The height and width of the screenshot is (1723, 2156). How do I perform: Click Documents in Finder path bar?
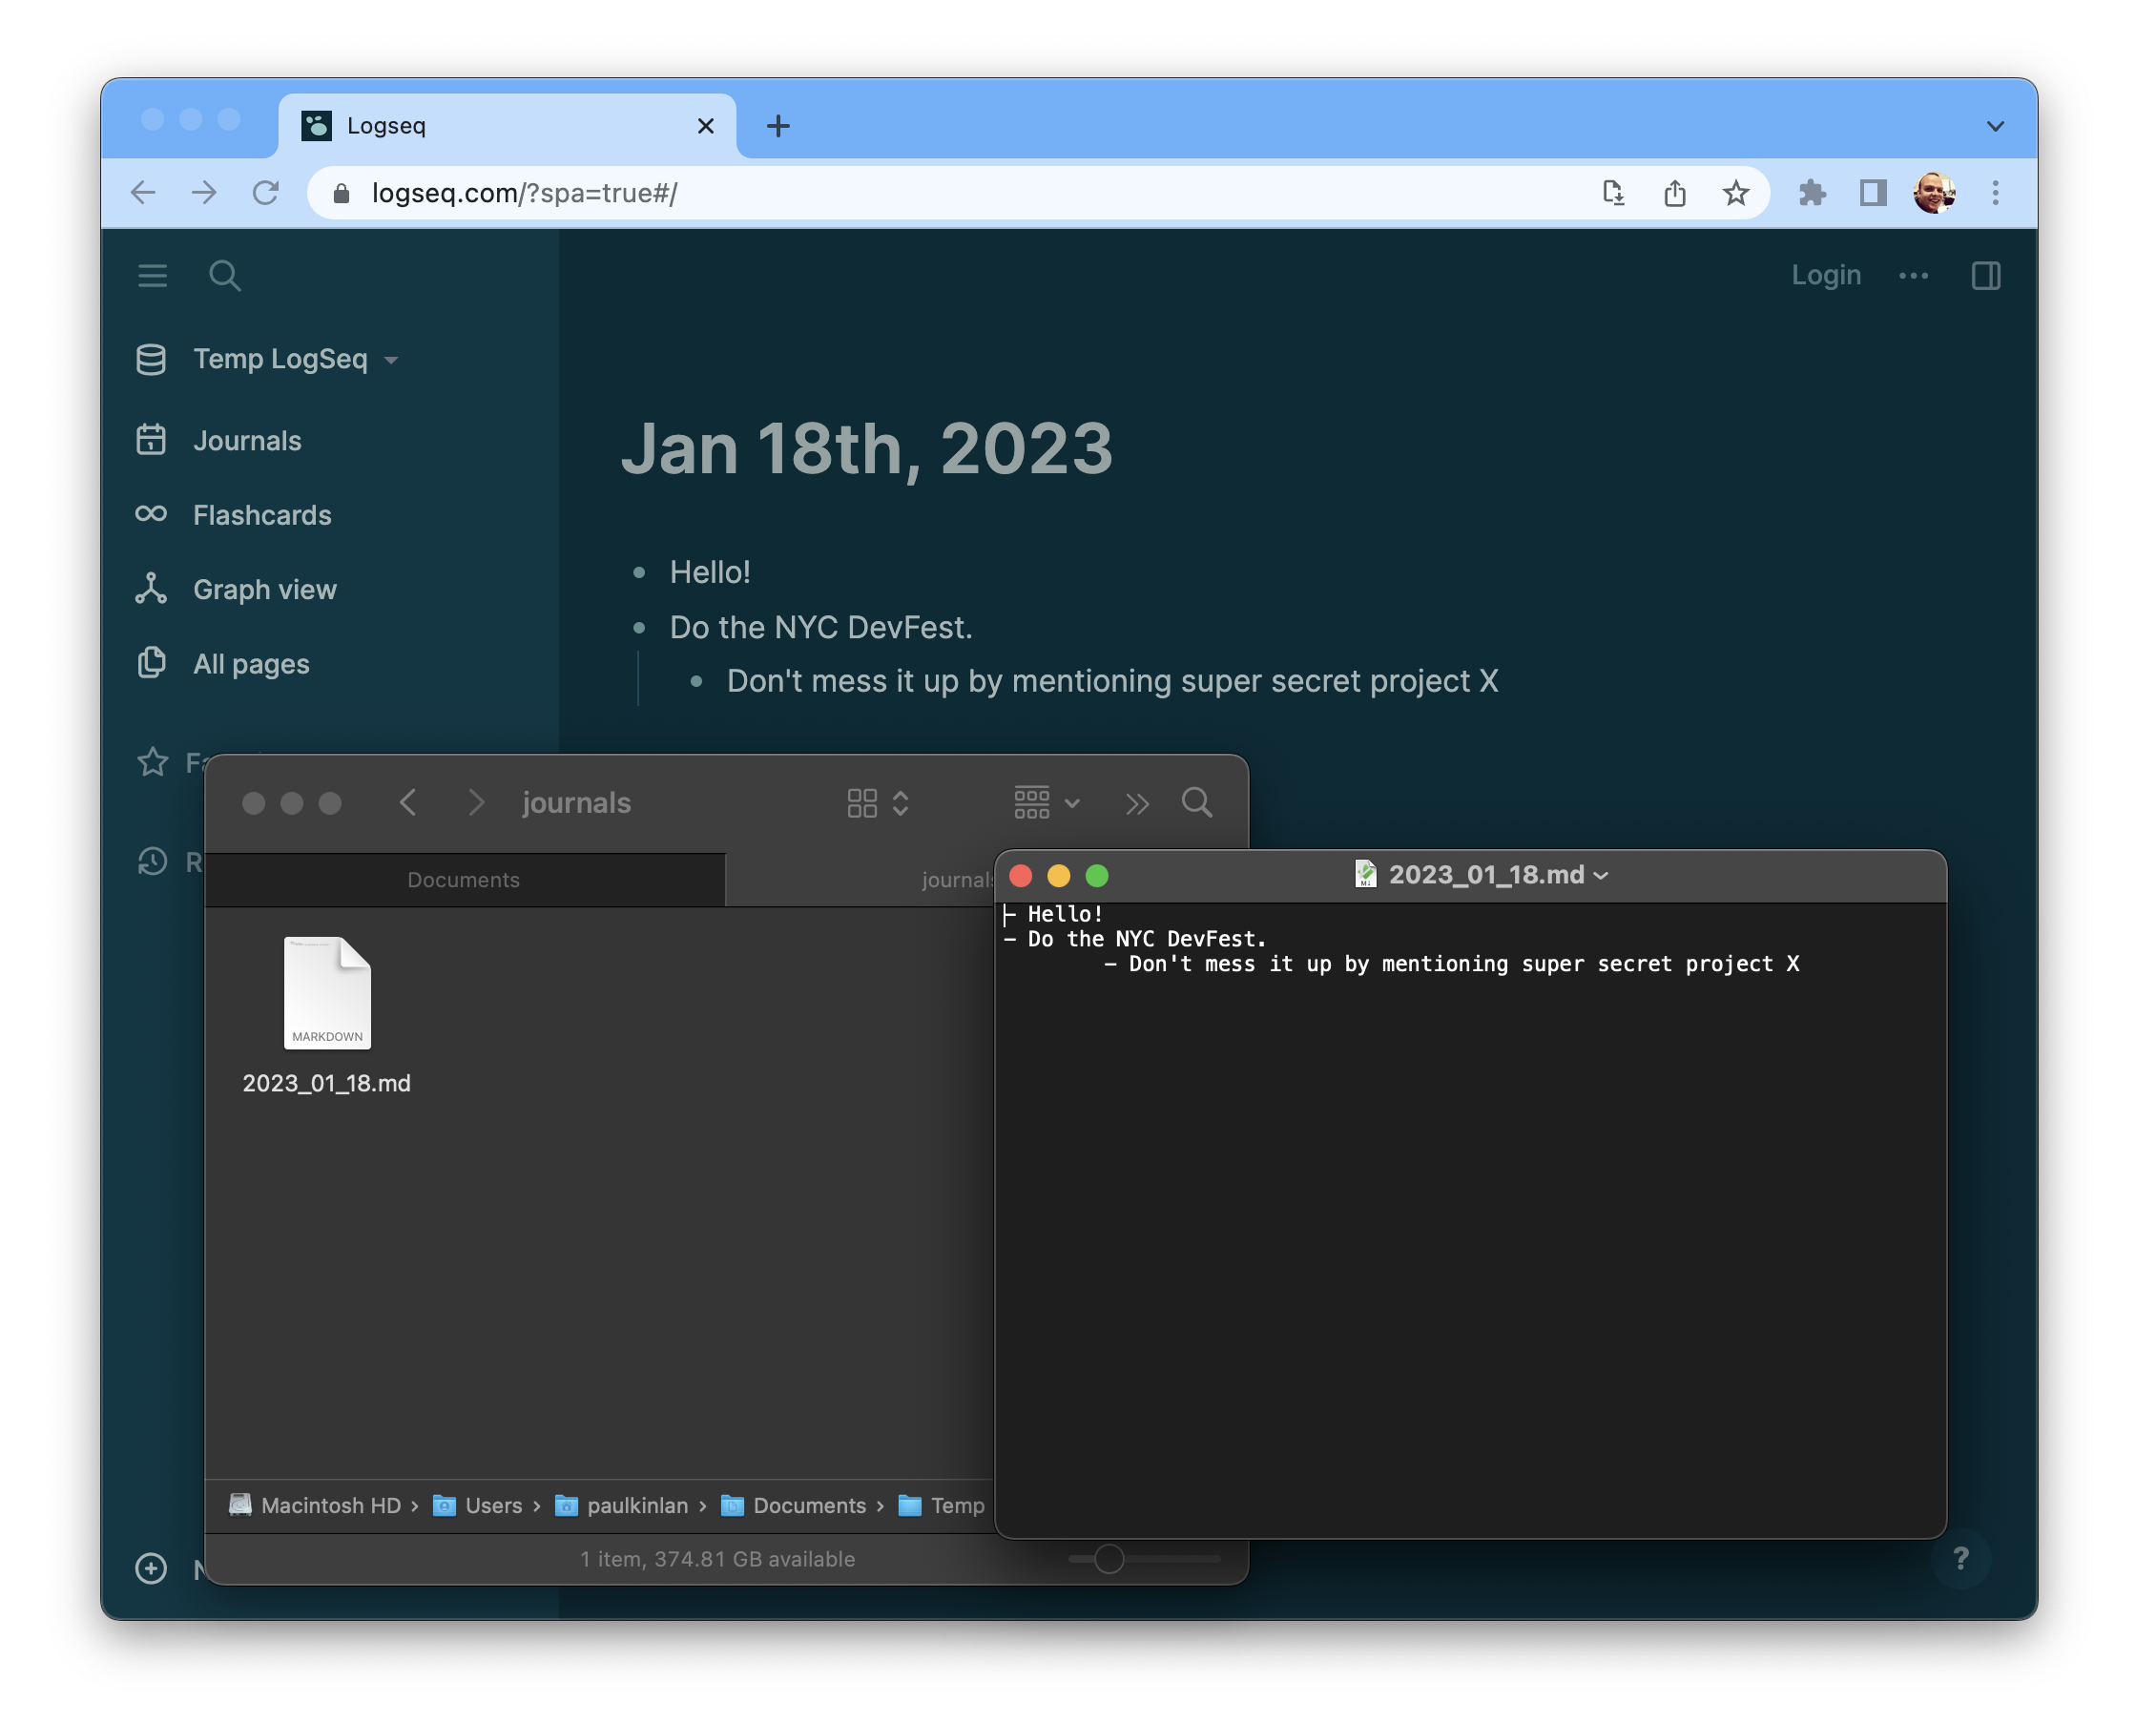click(793, 1505)
